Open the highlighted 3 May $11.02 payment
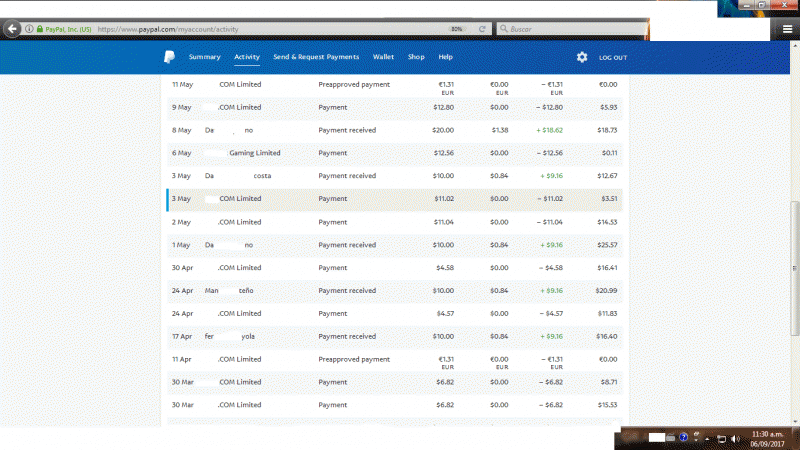 (x=394, y=199)
